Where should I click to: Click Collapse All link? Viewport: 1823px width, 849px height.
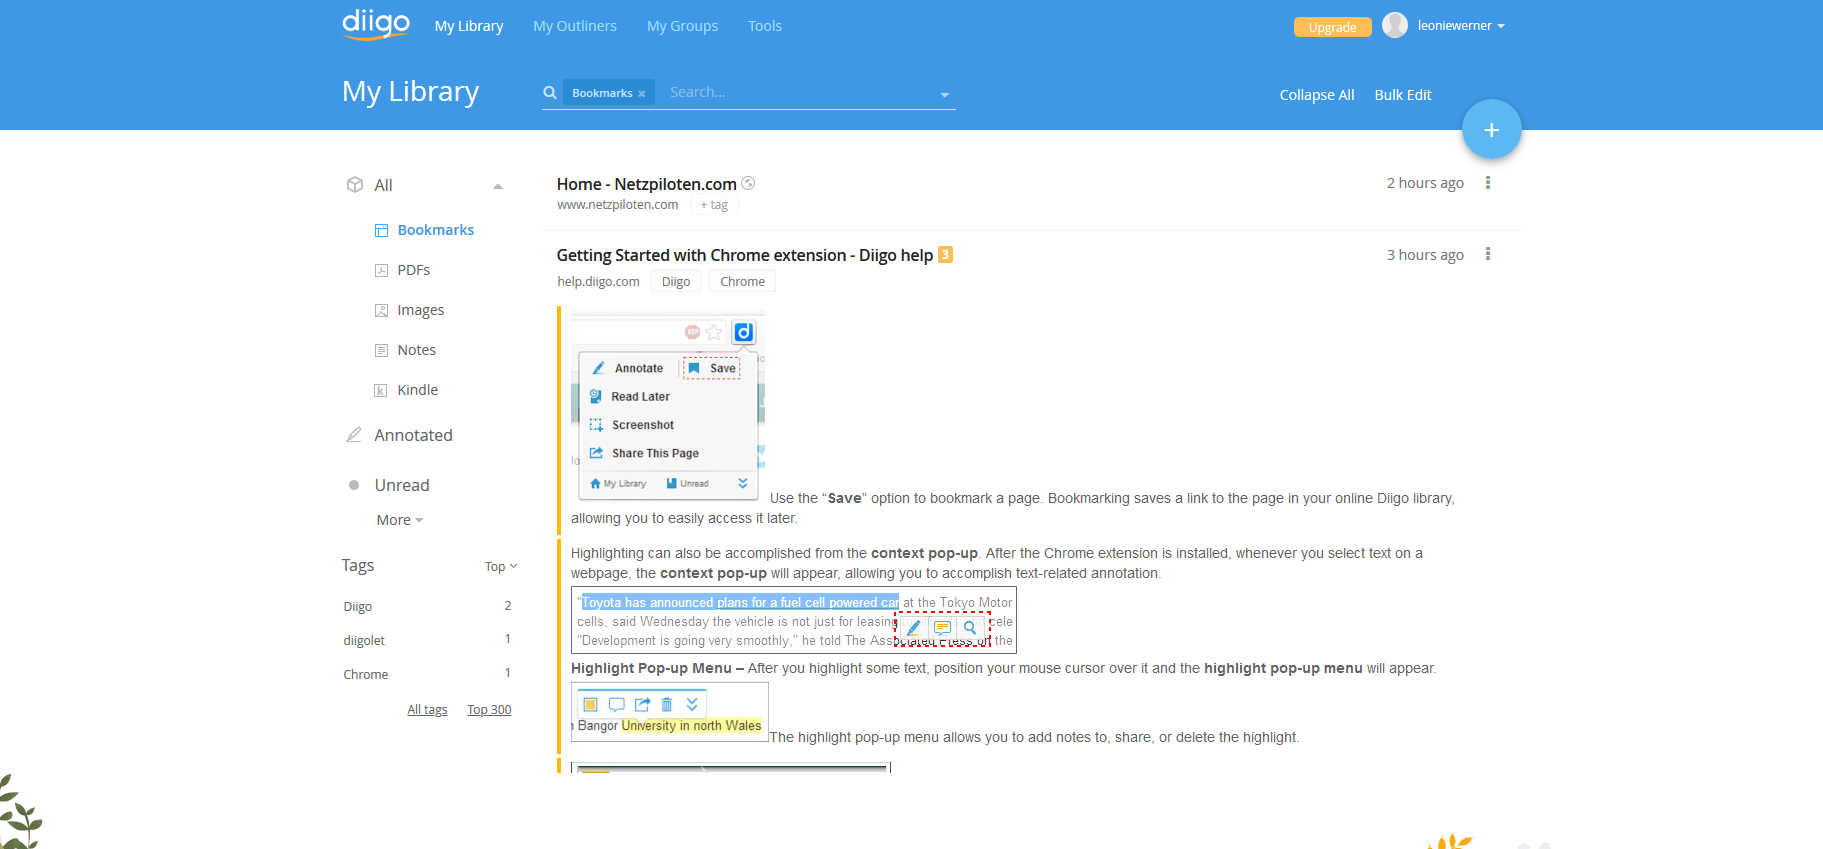coord(1316,95)
